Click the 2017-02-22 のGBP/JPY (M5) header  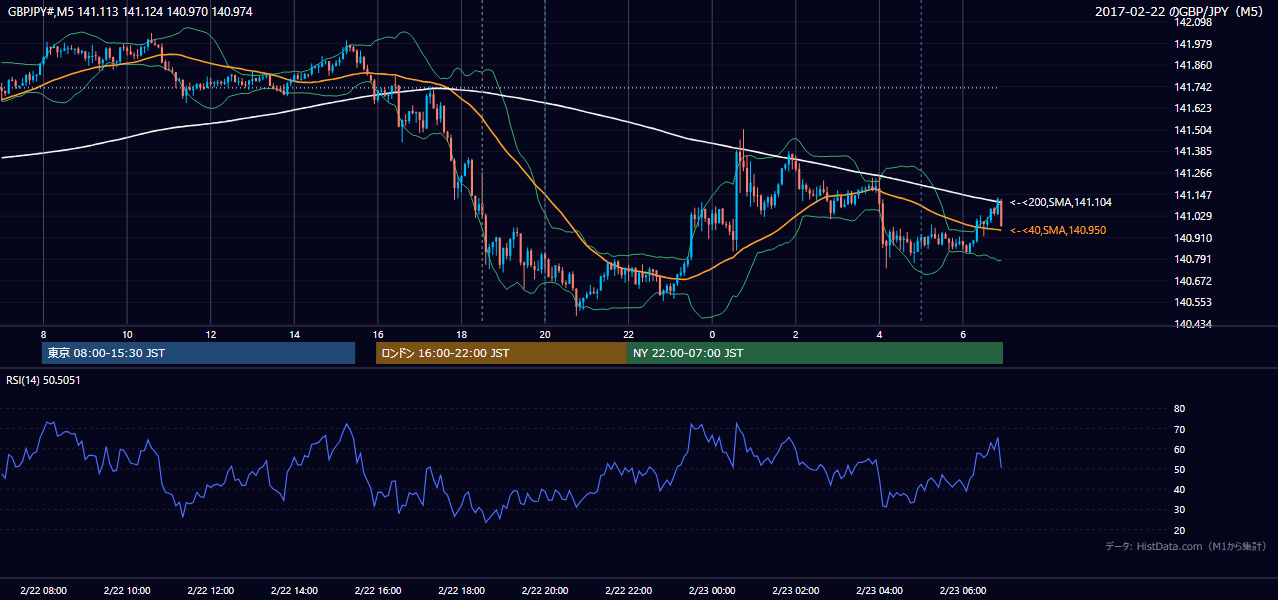(1181, 11)
